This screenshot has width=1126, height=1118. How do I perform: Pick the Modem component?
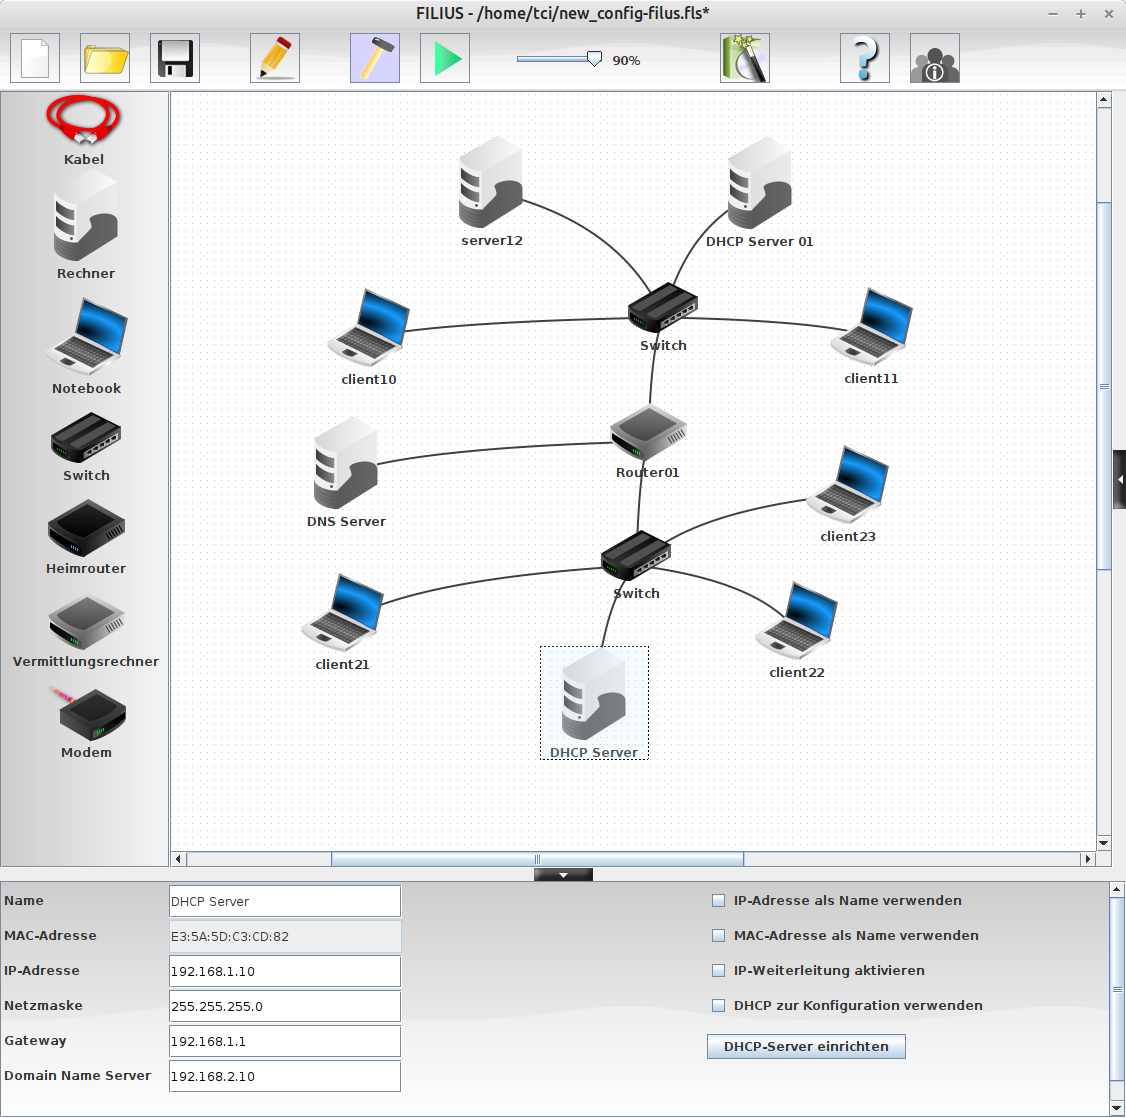[87, 714]
